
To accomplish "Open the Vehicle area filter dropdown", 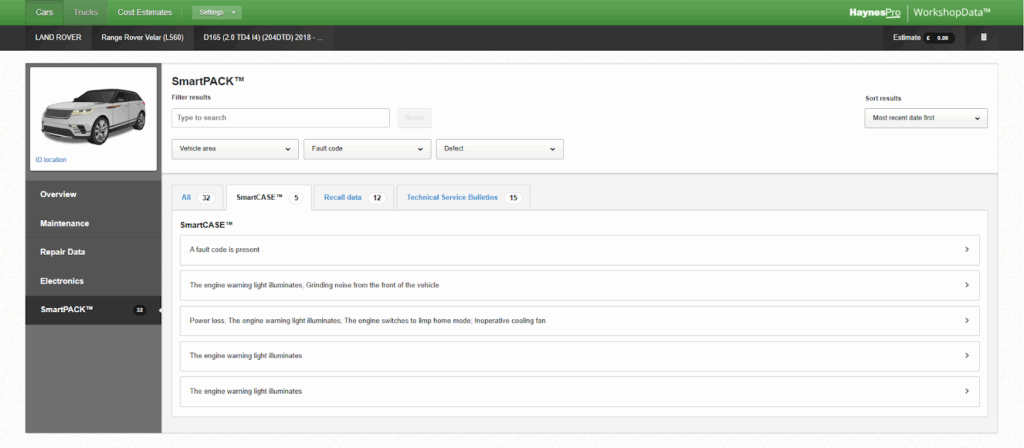I will tap(234, 149).
